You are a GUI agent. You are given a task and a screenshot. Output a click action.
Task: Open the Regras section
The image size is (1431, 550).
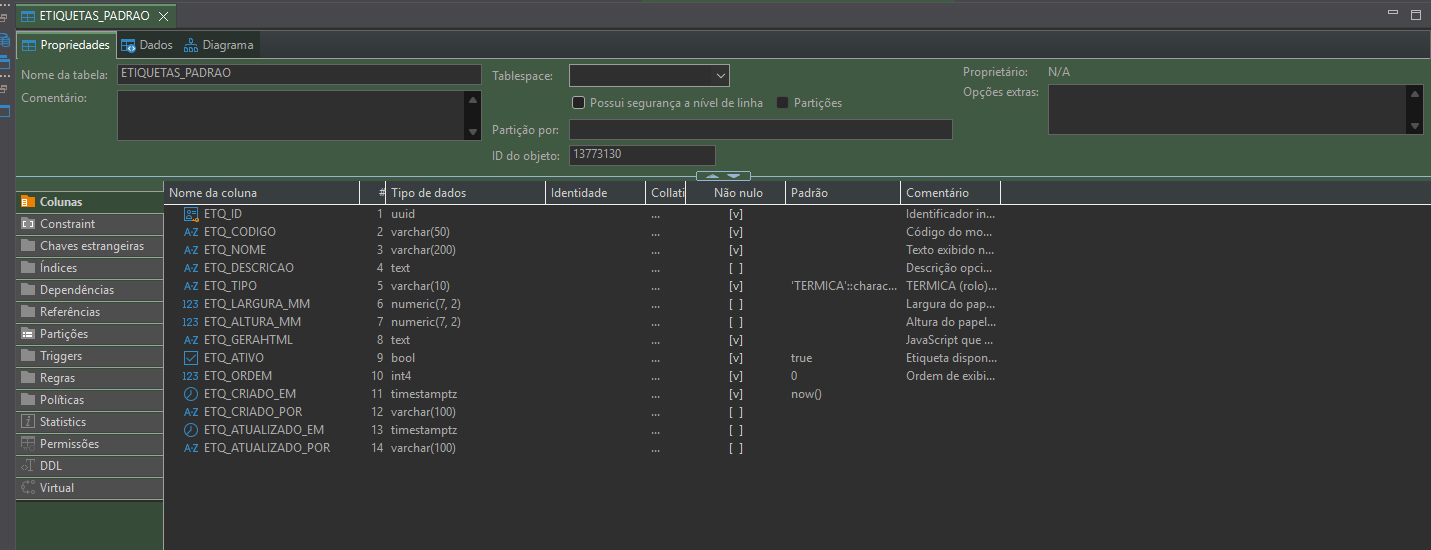click(x=90, y=378)
